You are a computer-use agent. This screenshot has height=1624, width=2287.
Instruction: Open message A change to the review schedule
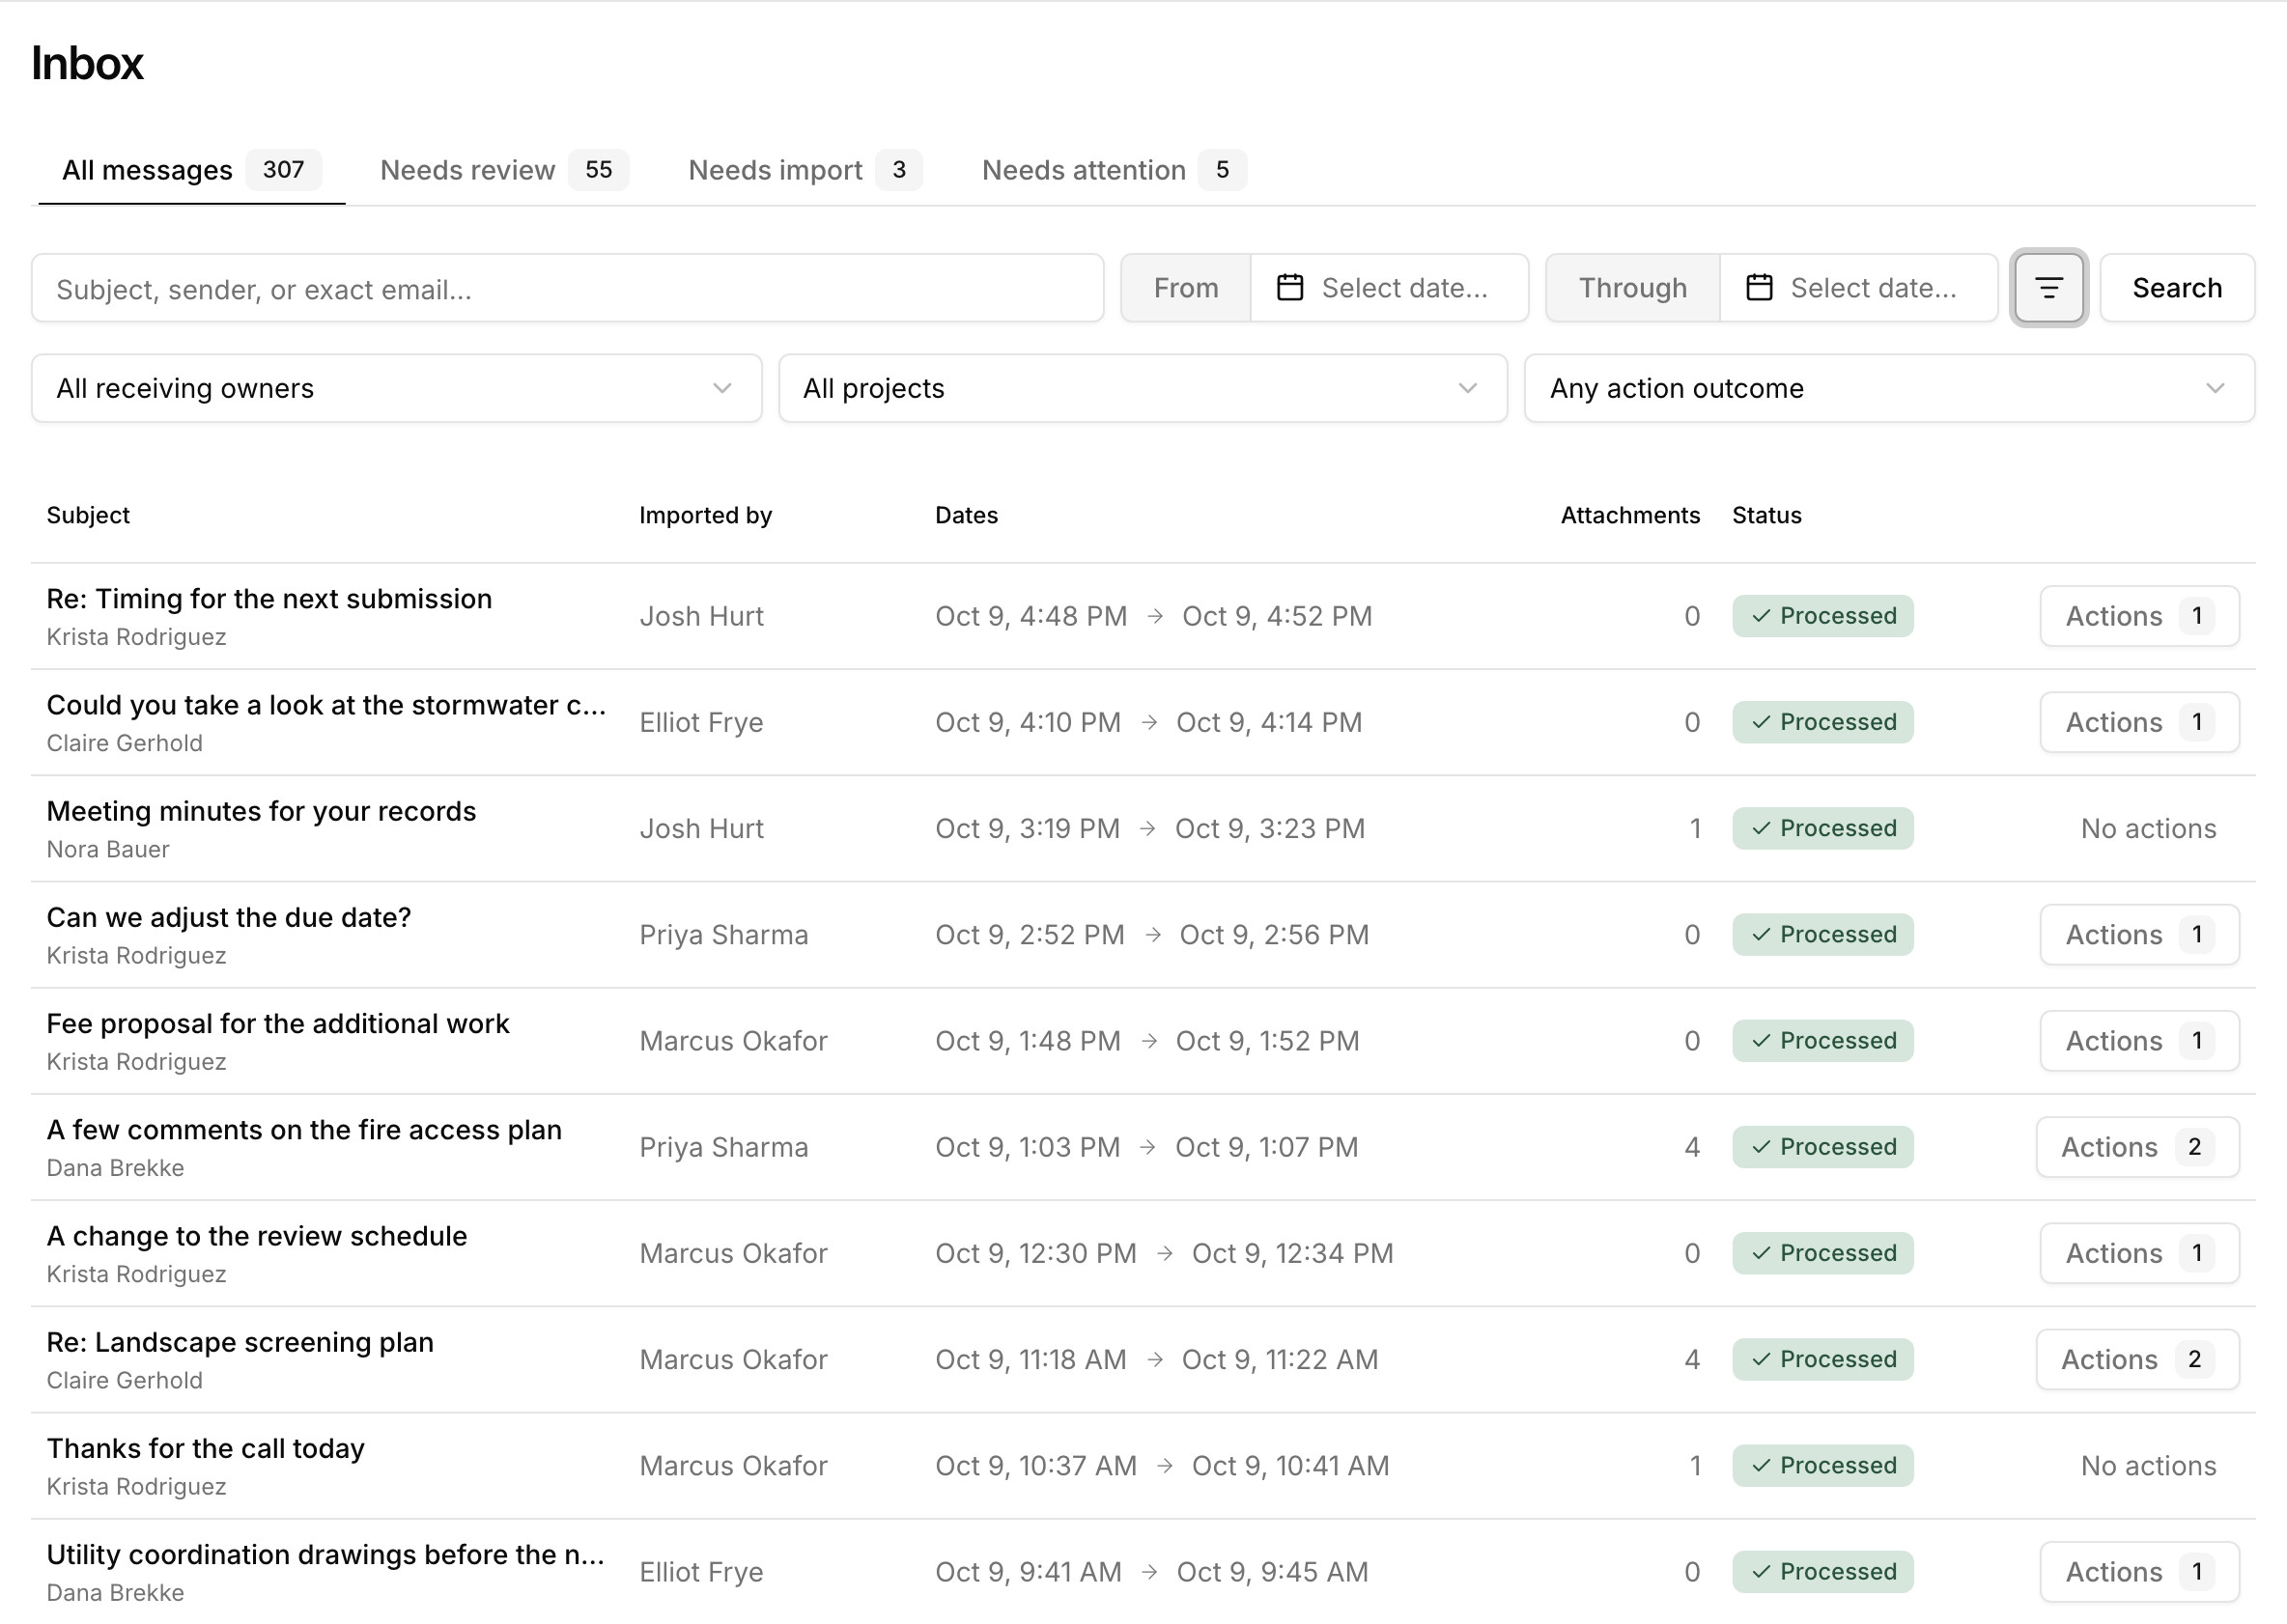click(x=257, y=1236)
